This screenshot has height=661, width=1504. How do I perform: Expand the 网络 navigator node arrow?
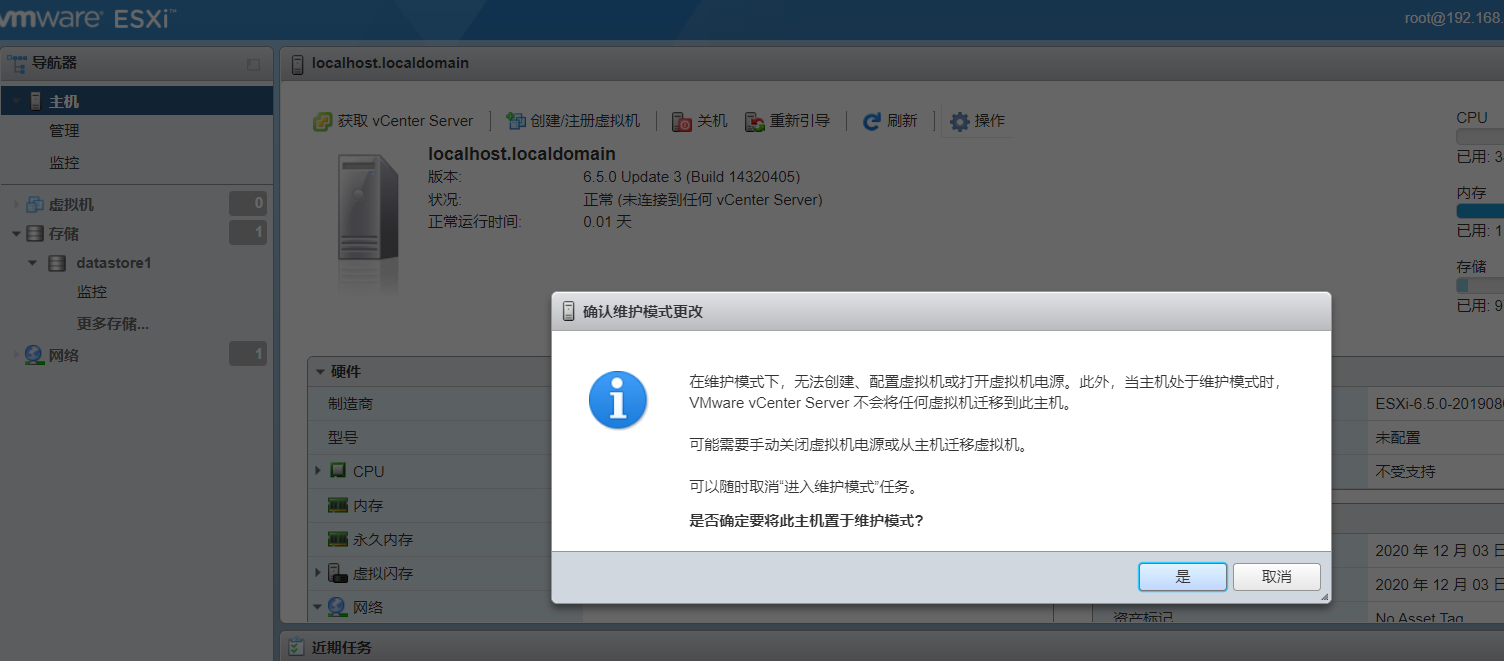[x=16, y=355]
